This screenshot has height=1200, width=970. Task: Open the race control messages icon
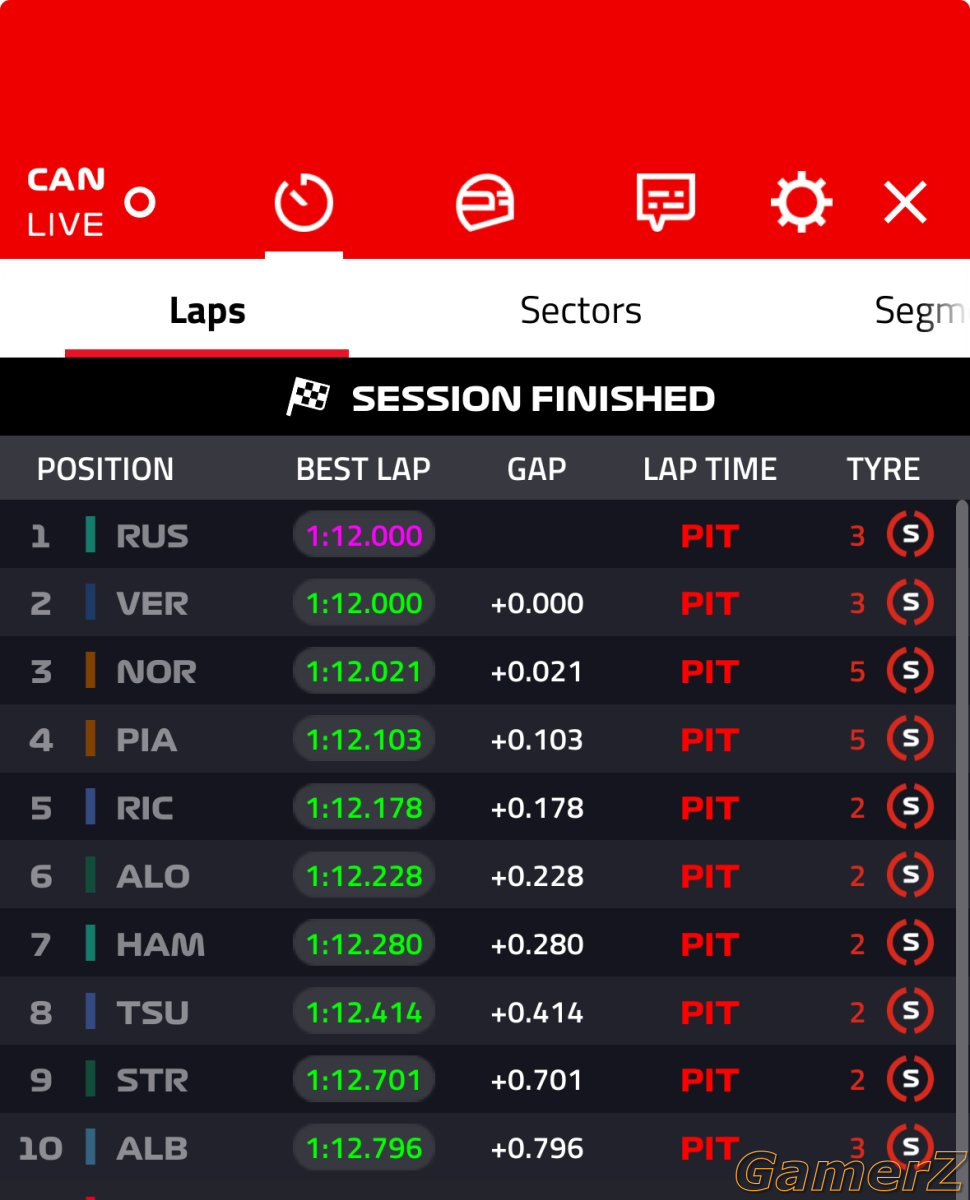[666, 202]
